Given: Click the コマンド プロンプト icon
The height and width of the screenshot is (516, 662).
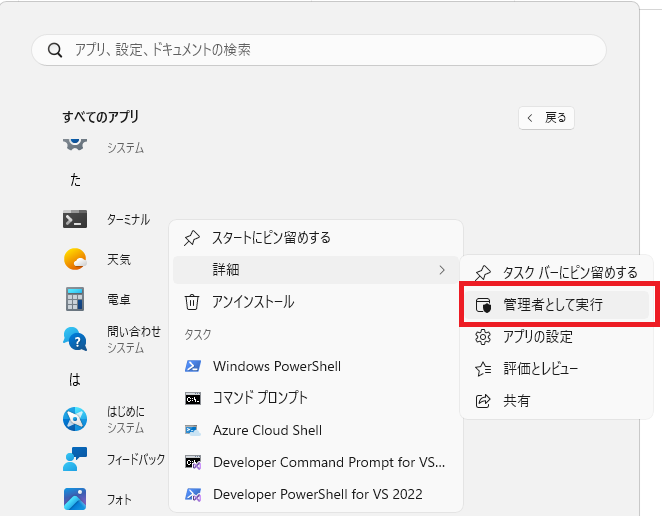Looking at the screenshot, I should [193, 399].
